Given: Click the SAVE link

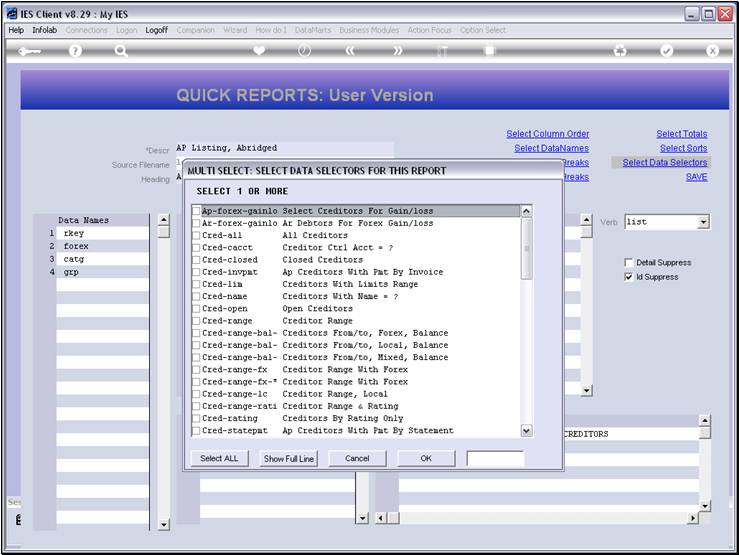Looking at the screenshot, I should pos(696,177).
